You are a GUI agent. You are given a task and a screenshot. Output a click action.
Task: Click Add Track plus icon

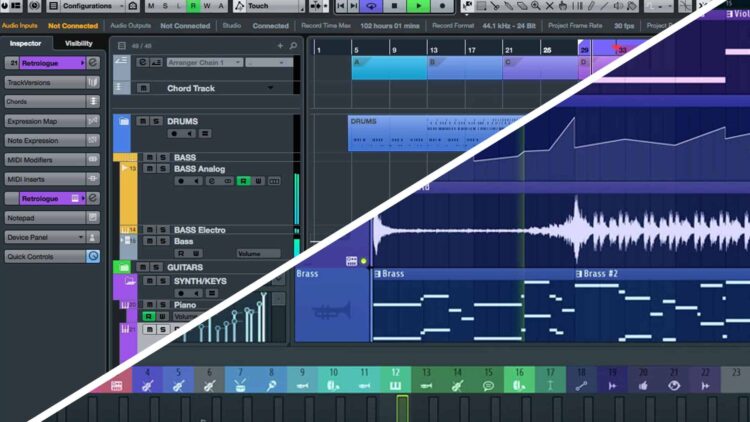[280, 45]
